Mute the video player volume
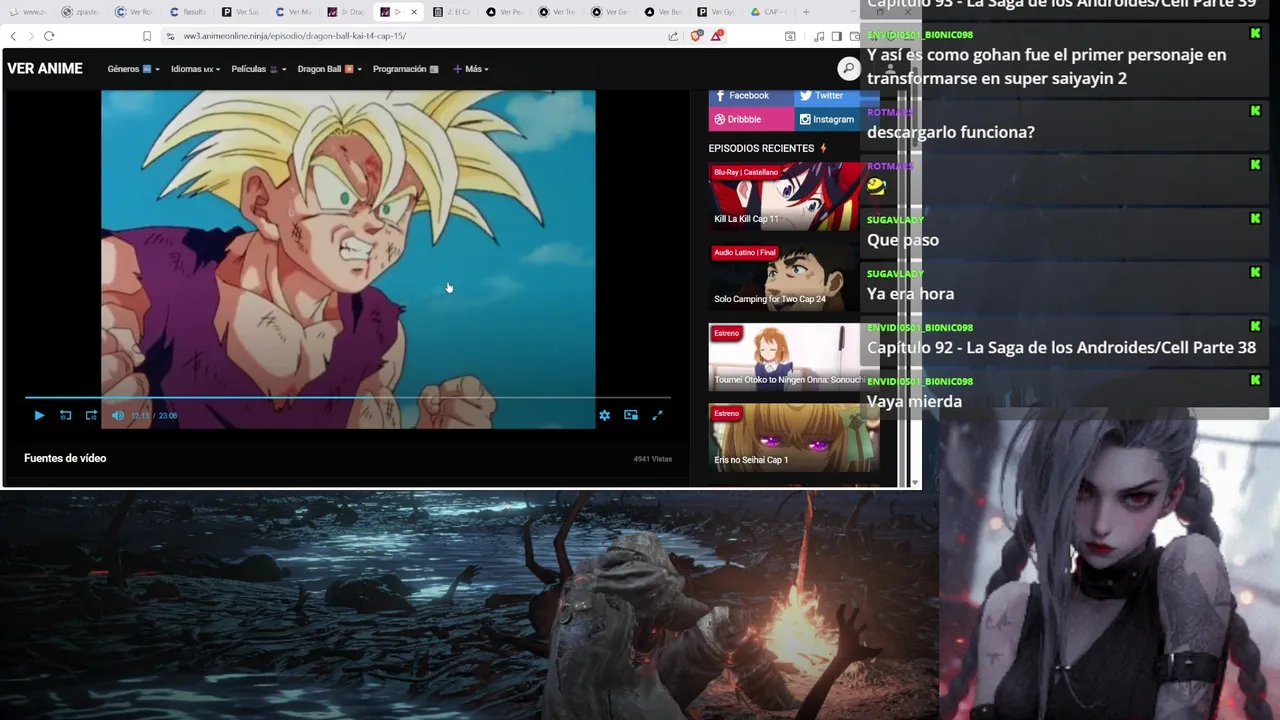This screenshot has width=1280, height=720. [x=118, y=415]
